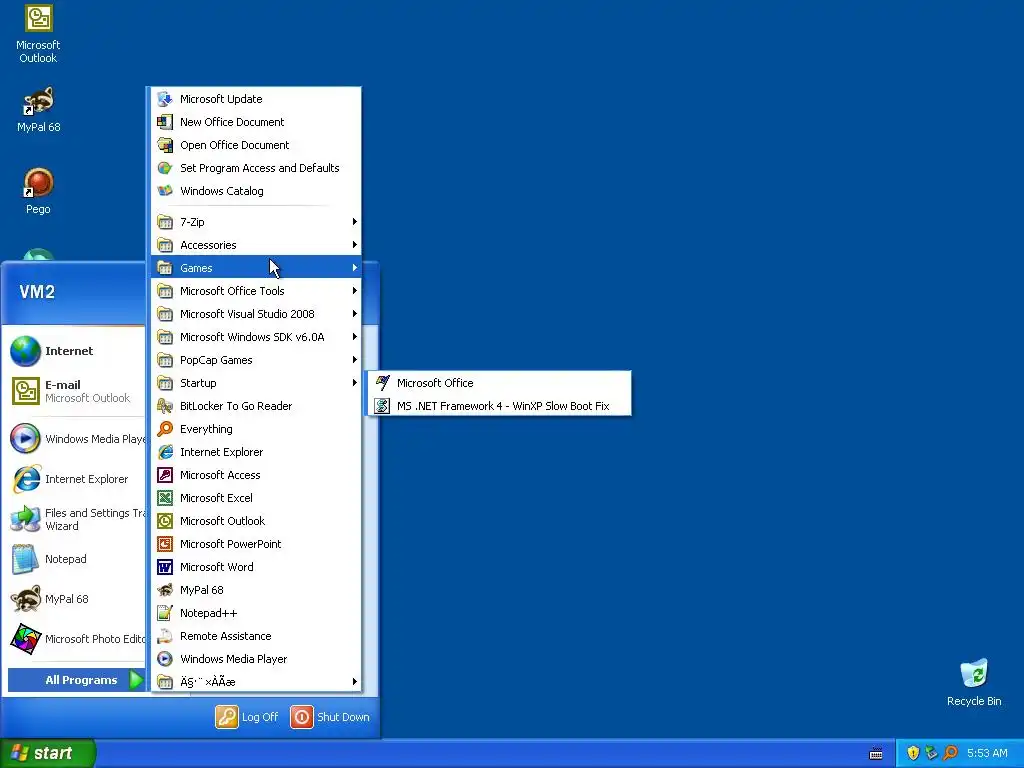Click Set Program Access and Defaults icon
Image resolution: width=1024 pixels, height=768 pixels.
(x=165, y=168)
